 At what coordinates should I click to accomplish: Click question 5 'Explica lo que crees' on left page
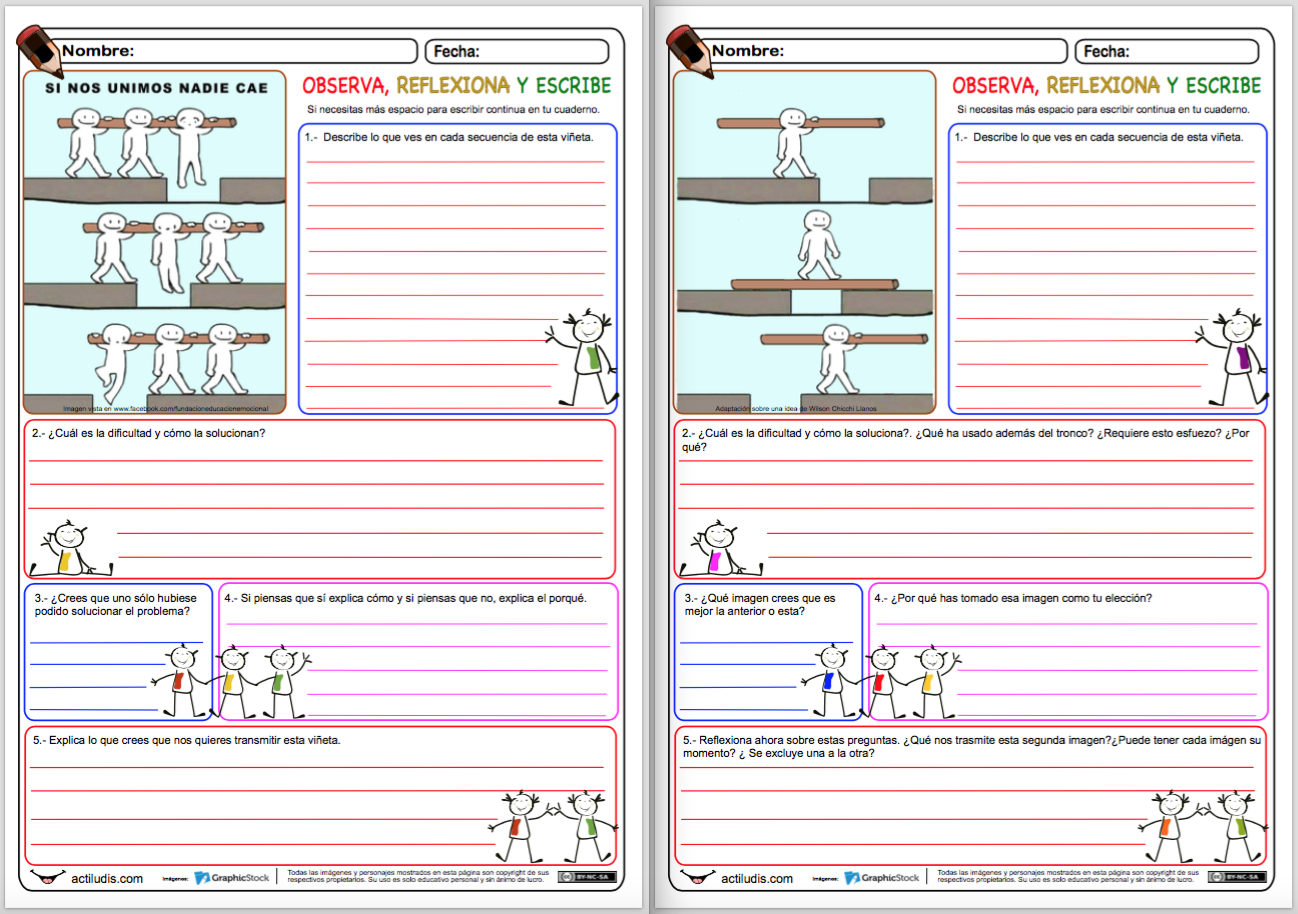click(186, 741)
